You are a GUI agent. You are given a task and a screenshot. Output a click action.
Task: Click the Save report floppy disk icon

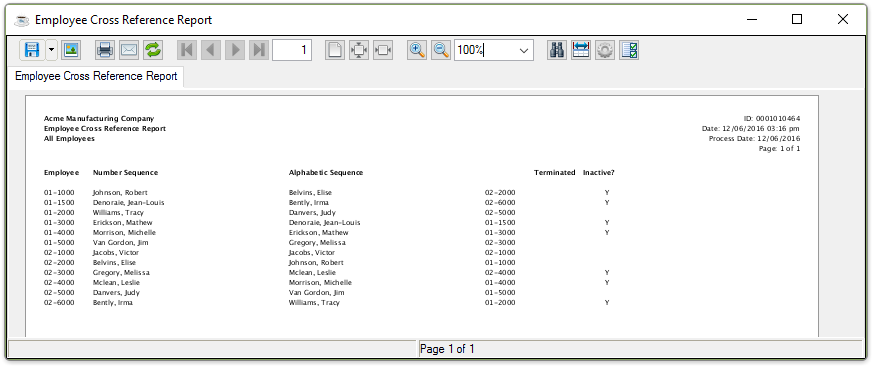tap(32, 50)
